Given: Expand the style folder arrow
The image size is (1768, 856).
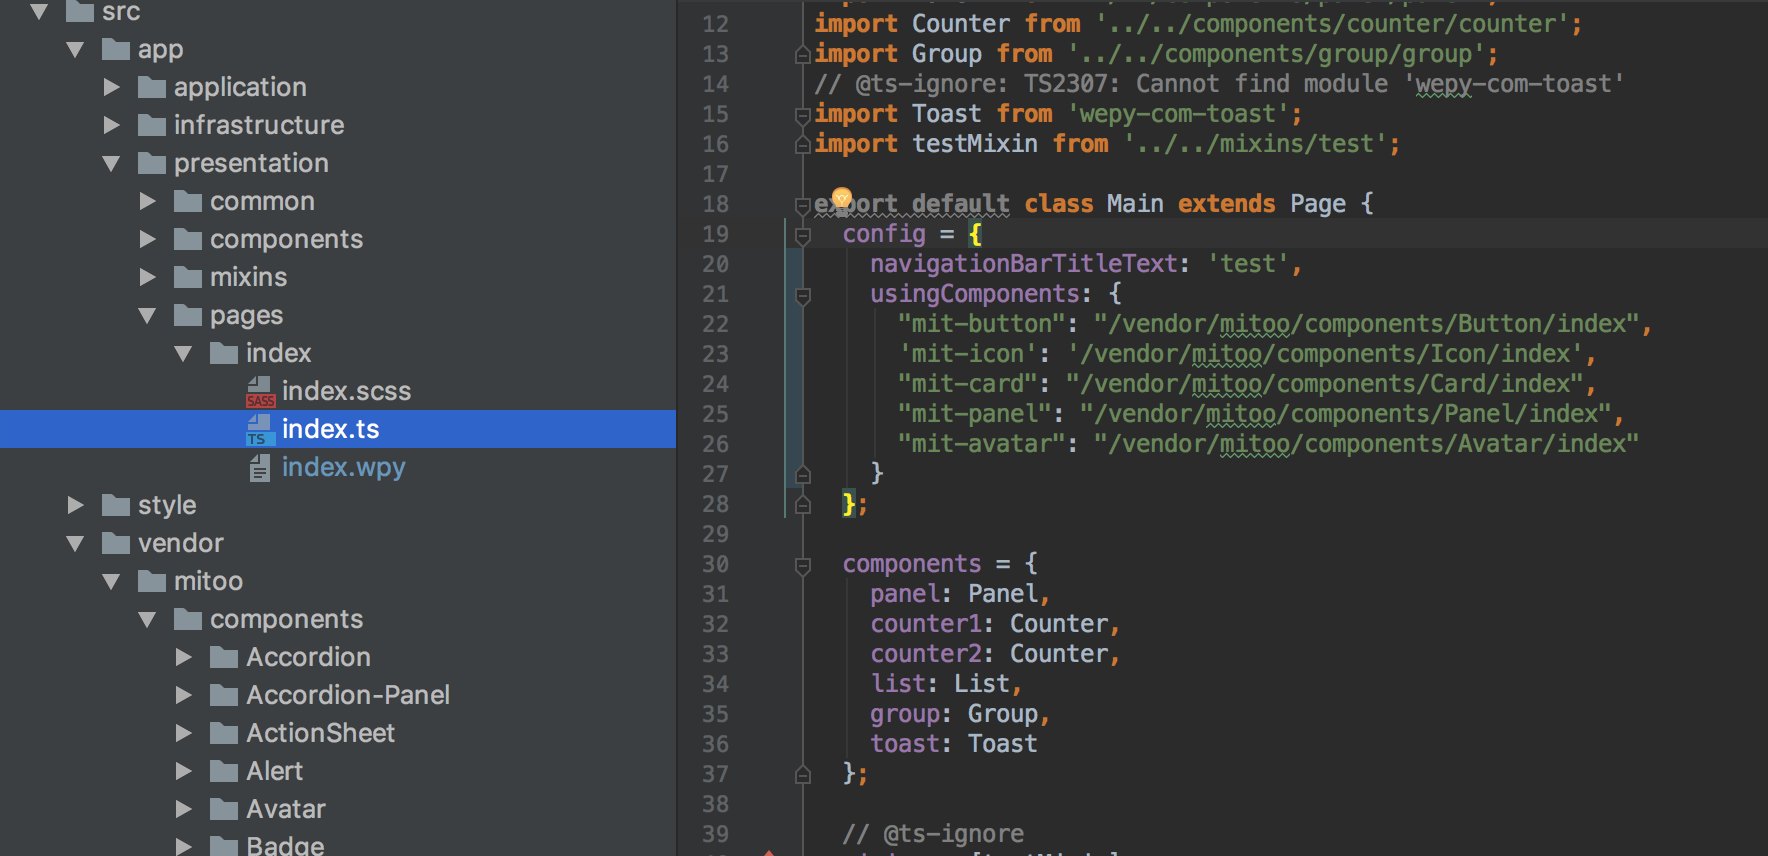Looking at the screenshot, I should 76,505.
